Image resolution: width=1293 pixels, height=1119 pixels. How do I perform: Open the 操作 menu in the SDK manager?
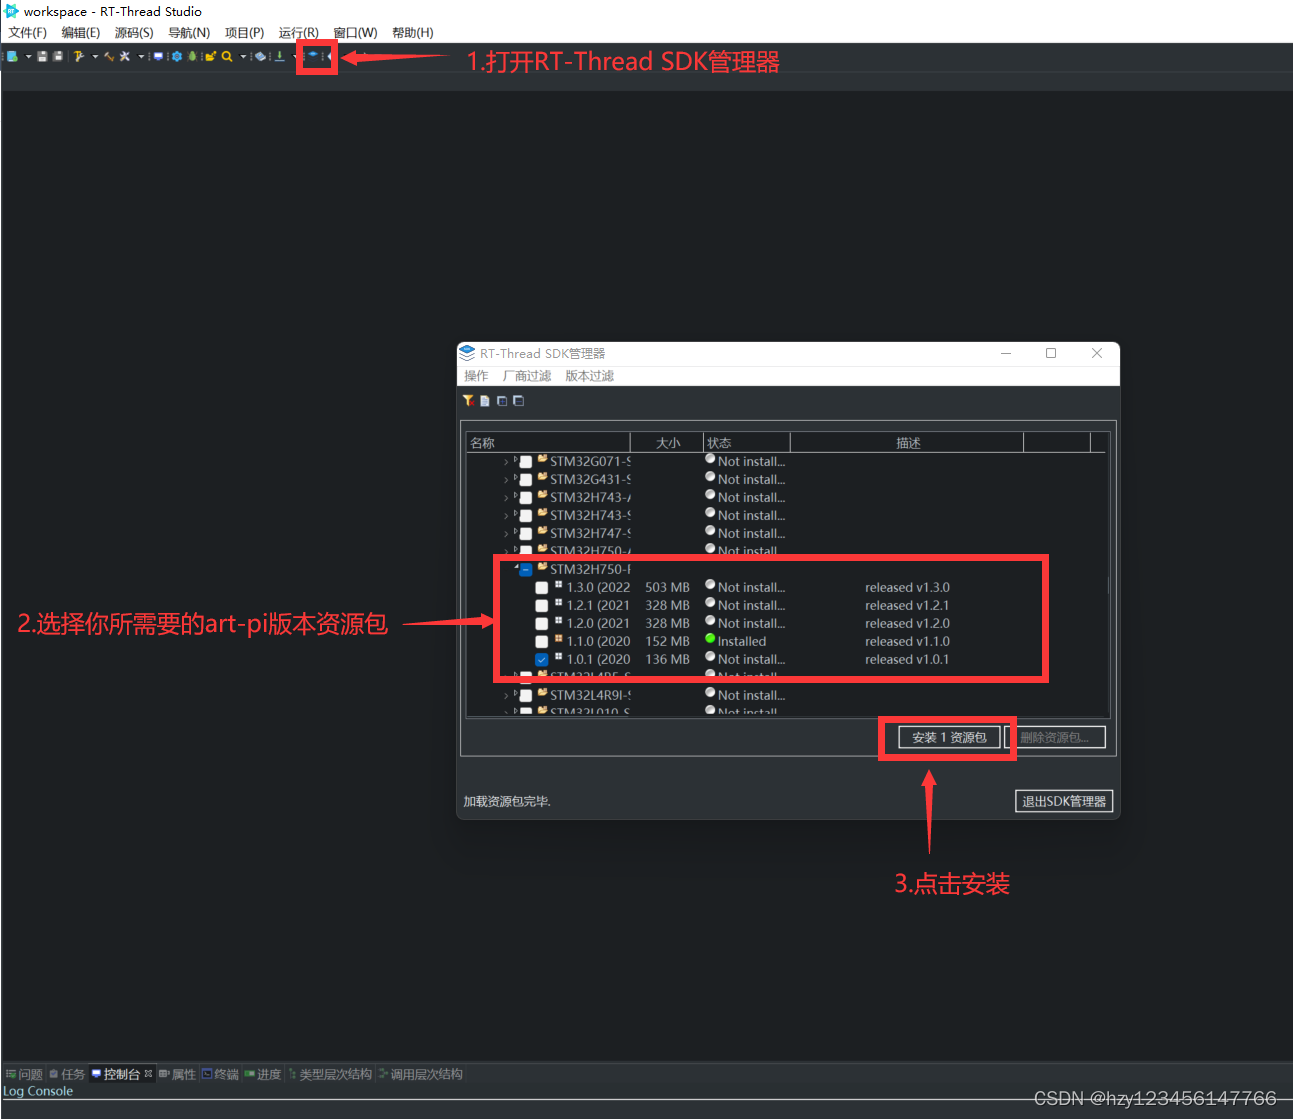click(x=476, y=375)
